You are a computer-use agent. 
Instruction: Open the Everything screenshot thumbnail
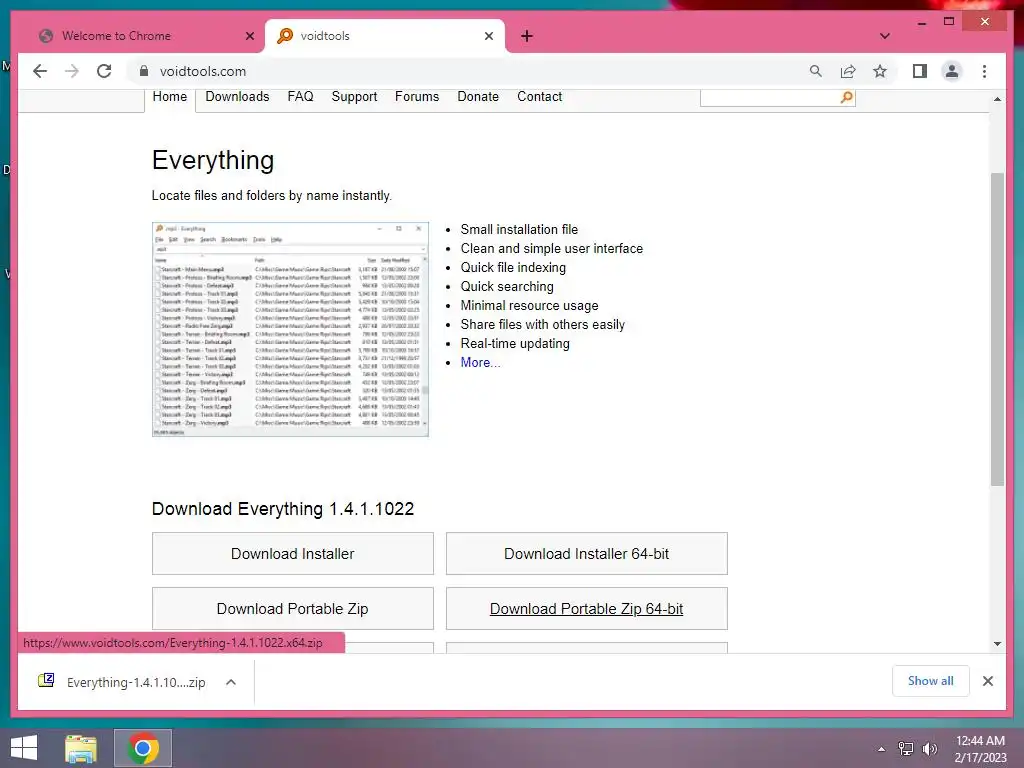coord(291,329)
